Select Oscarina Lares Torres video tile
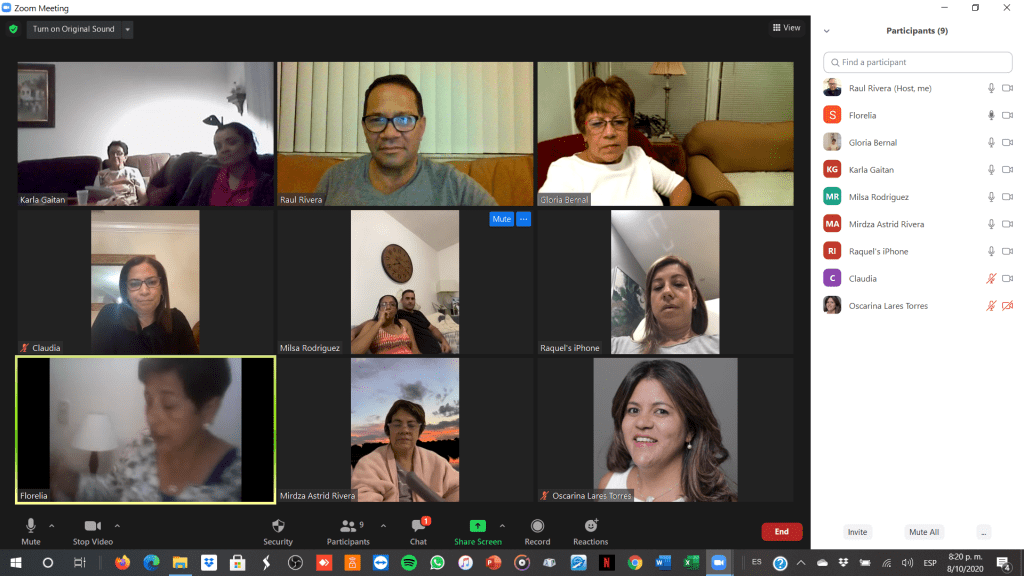 coord(665,430)
